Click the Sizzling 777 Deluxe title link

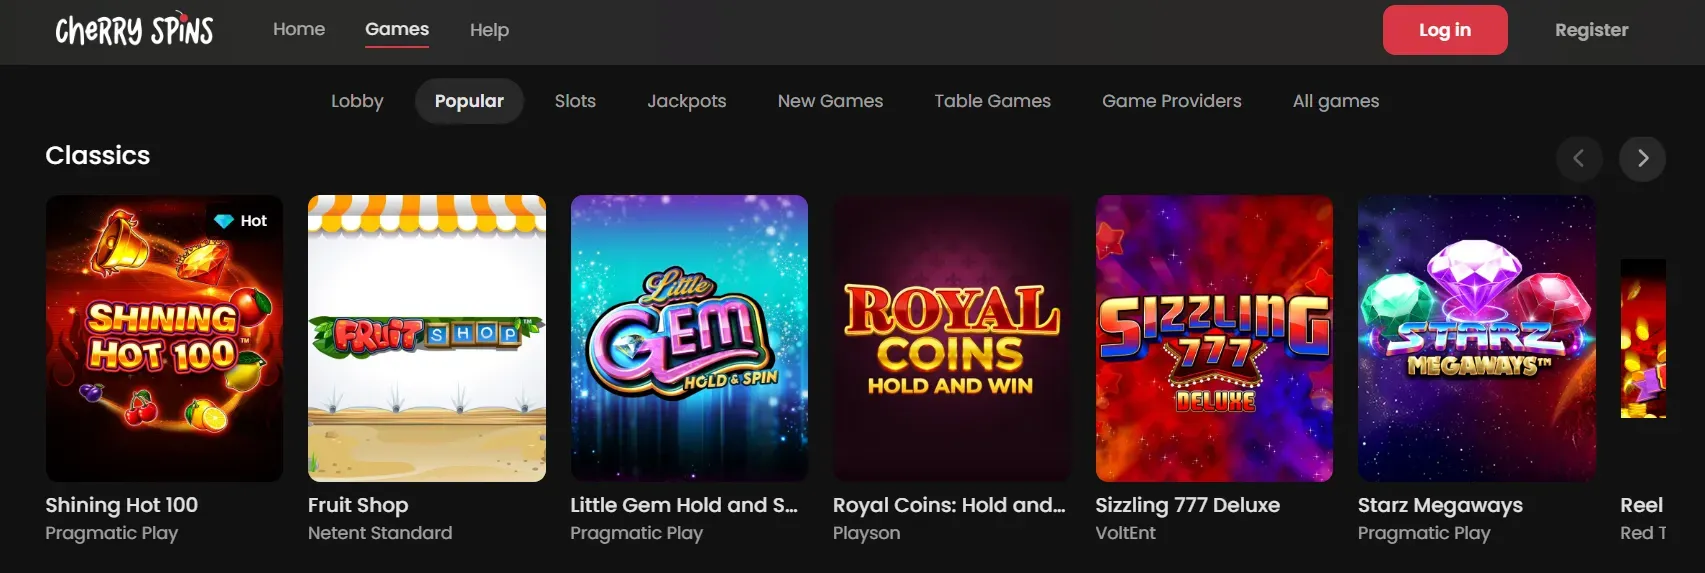tap(1187, 505)
